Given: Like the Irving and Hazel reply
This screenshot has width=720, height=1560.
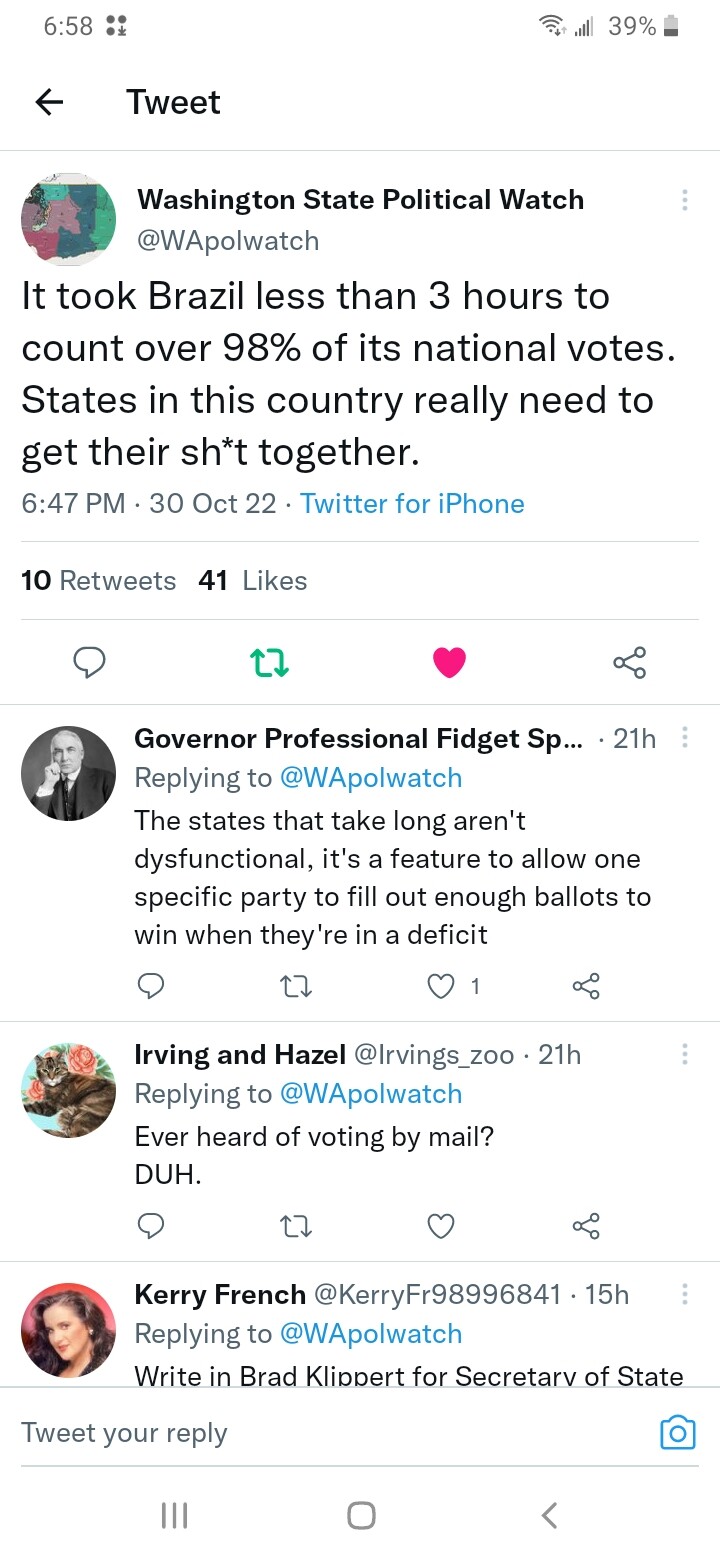Looking at the screenshot, I should click(x=441, y=1225).
